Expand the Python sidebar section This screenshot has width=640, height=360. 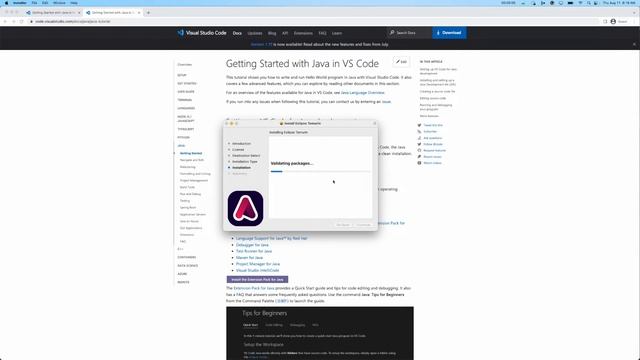183,137
